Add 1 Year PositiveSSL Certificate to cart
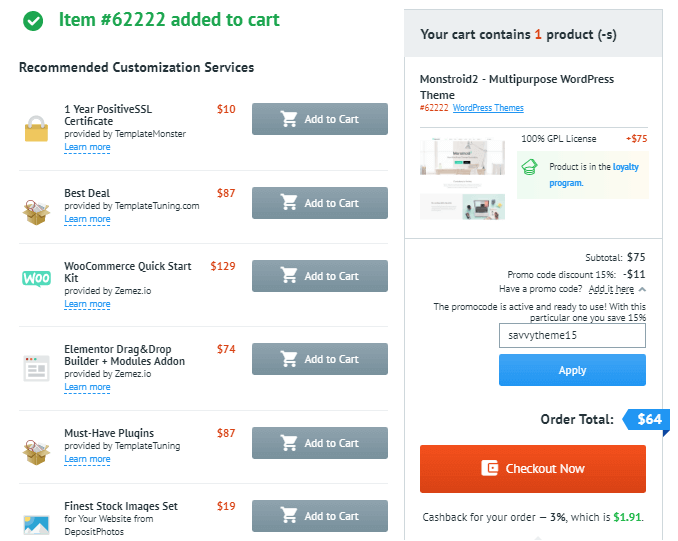Image resolution: width=678 pixels, height=541 pixels. (x=320, y=119)
